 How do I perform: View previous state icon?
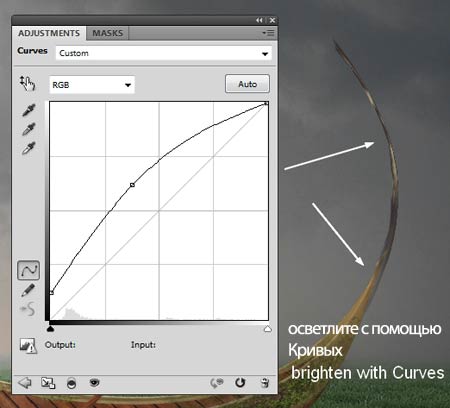click(217, 383)
